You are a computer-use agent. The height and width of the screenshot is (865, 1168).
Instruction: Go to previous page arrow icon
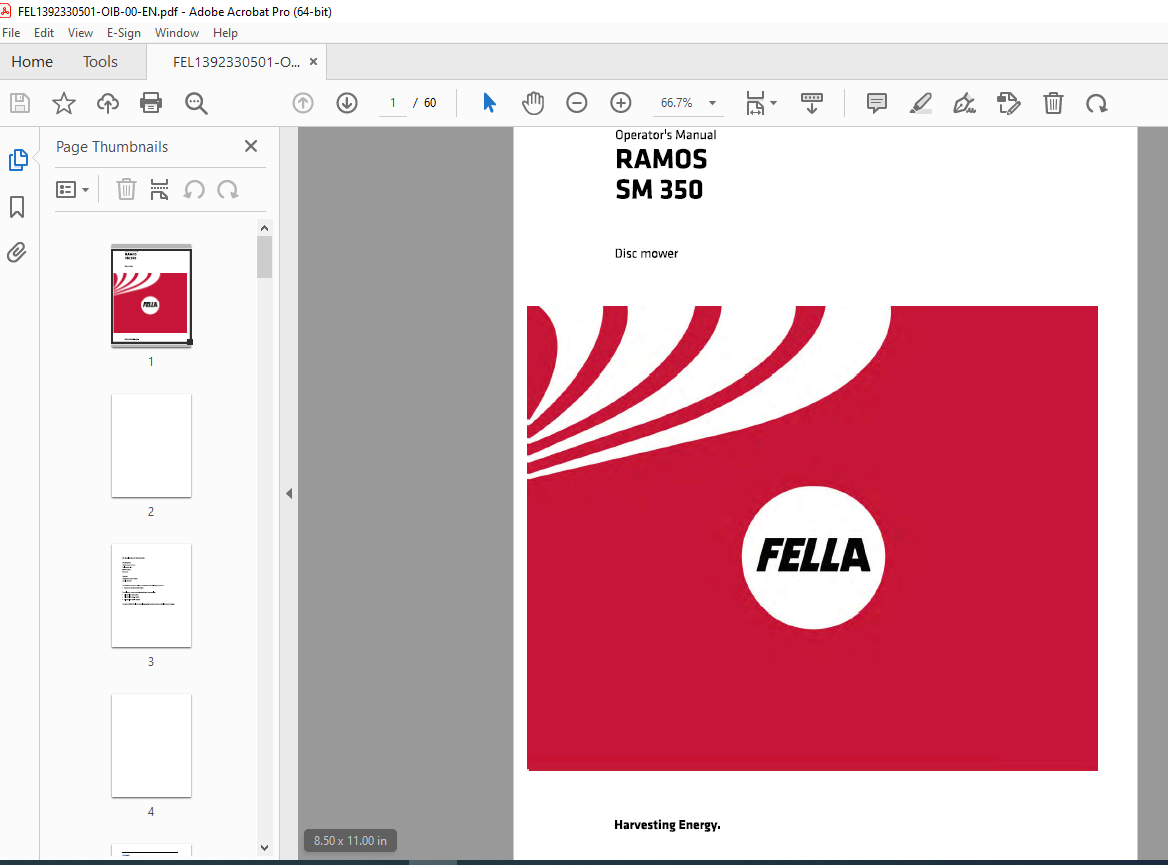(x=303, y=103)
